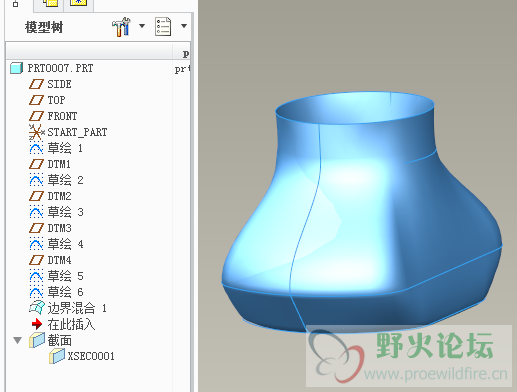
Task: Open dropdown arrow next to settings tool
Action: (142, 26)
